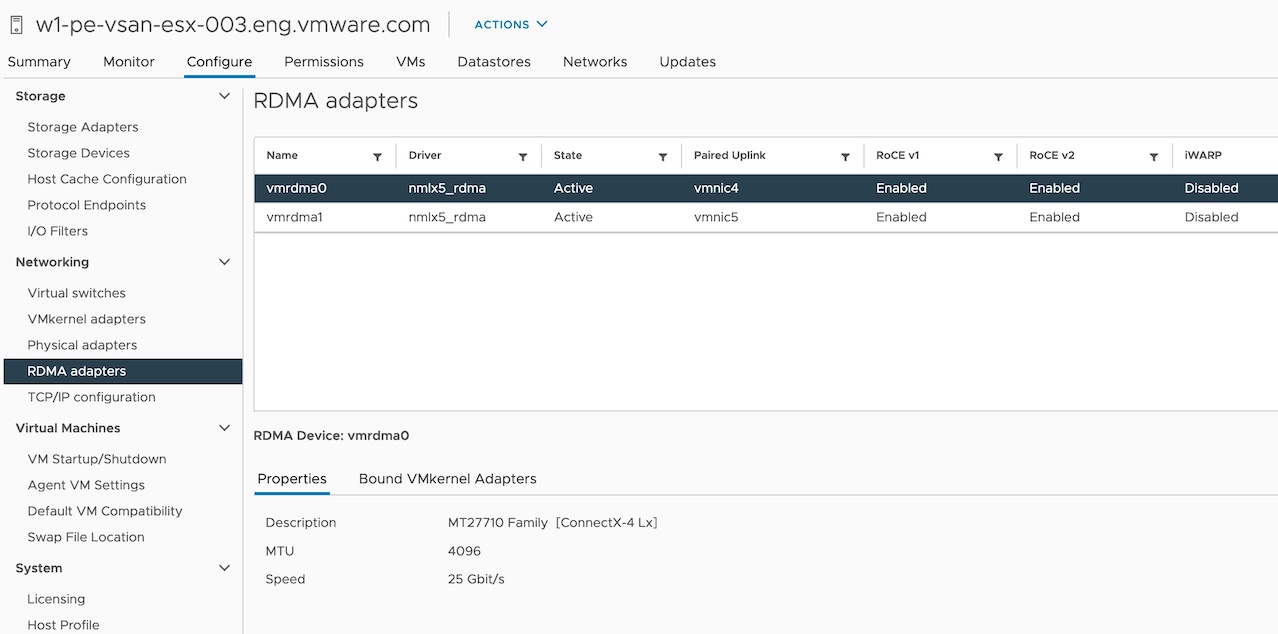The image size is (1278, 634).
Task: Open the filter for the State column
Action: 663,156
